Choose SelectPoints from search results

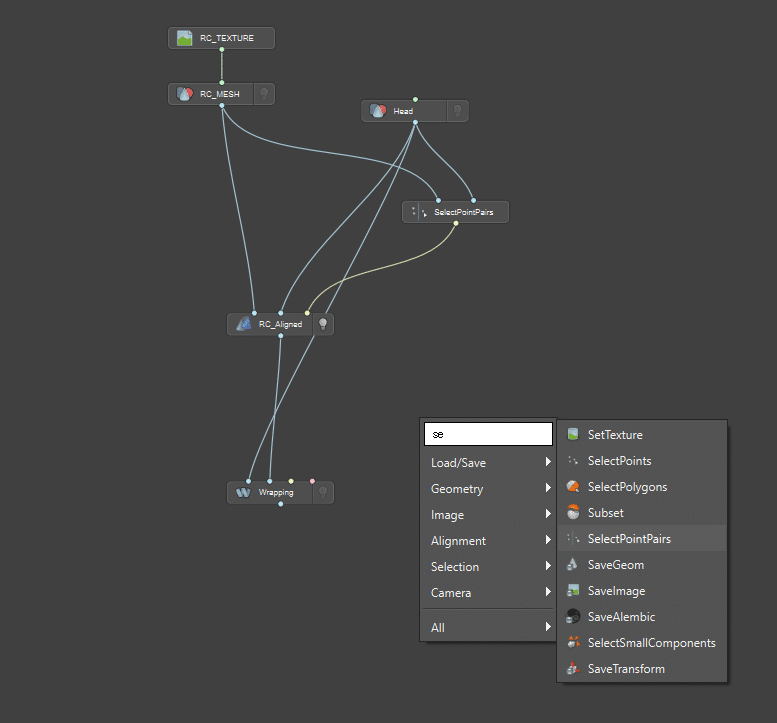pos(642,461)
